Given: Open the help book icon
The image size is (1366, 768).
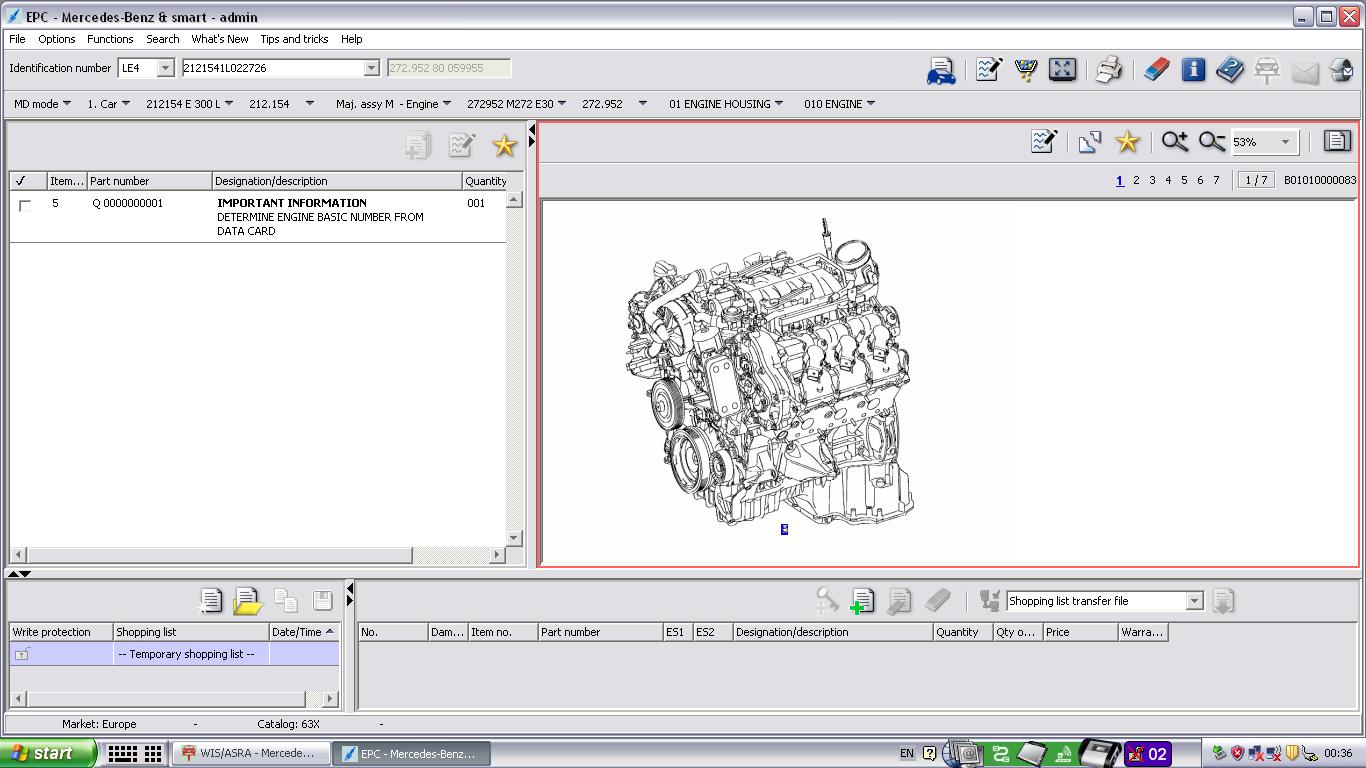Looking at the screenshot, I should click(1230, 69).
